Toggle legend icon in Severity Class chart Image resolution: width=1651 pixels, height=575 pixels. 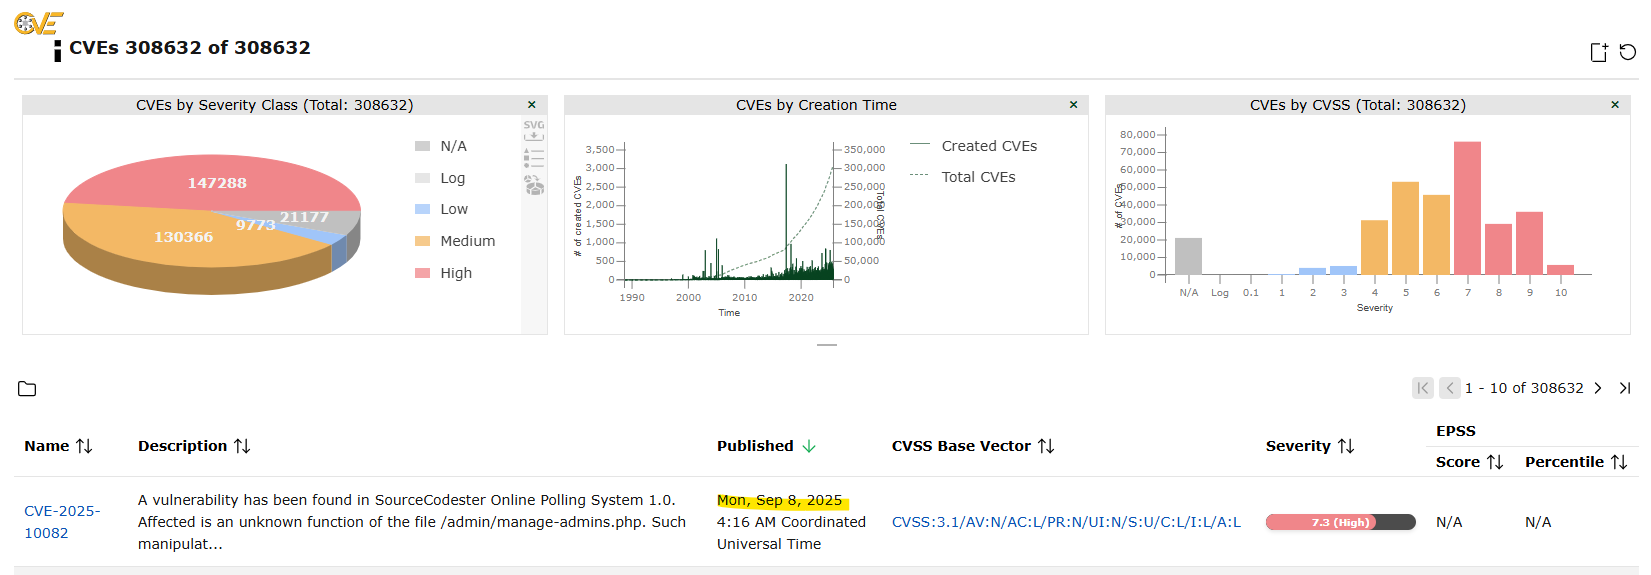534,157
